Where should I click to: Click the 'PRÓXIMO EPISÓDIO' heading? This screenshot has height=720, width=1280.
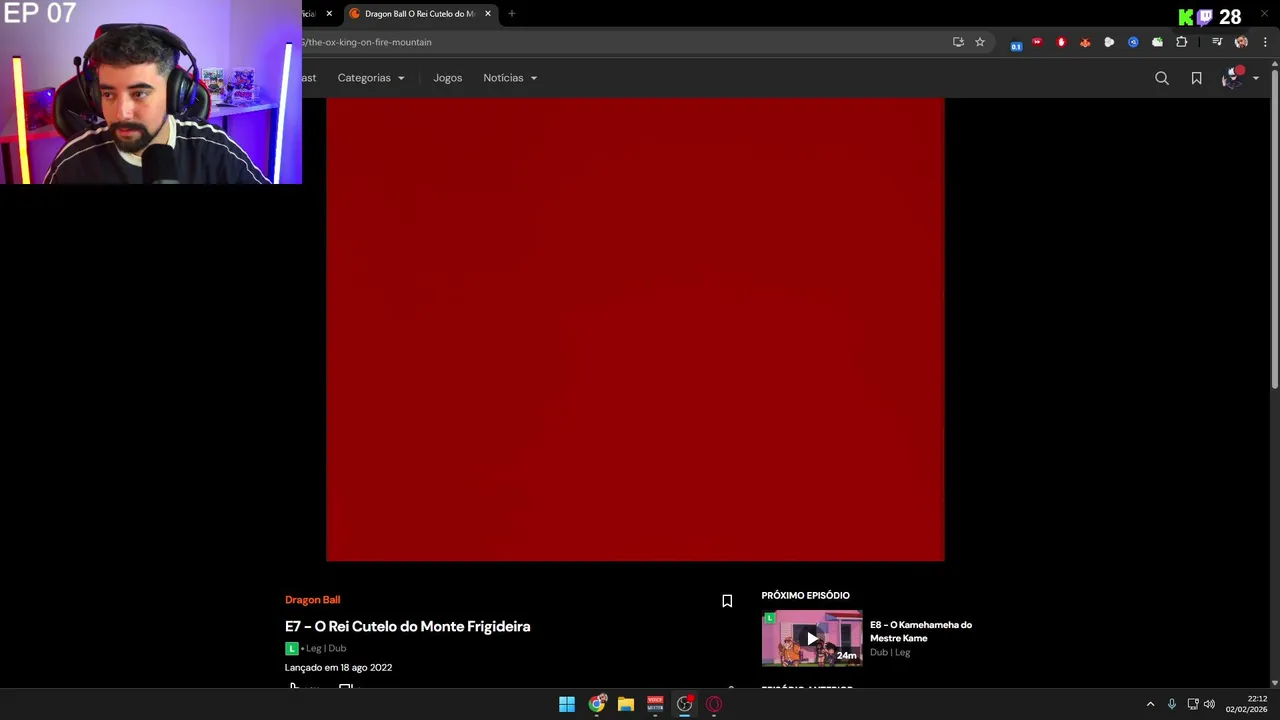(x=805, y=595)
